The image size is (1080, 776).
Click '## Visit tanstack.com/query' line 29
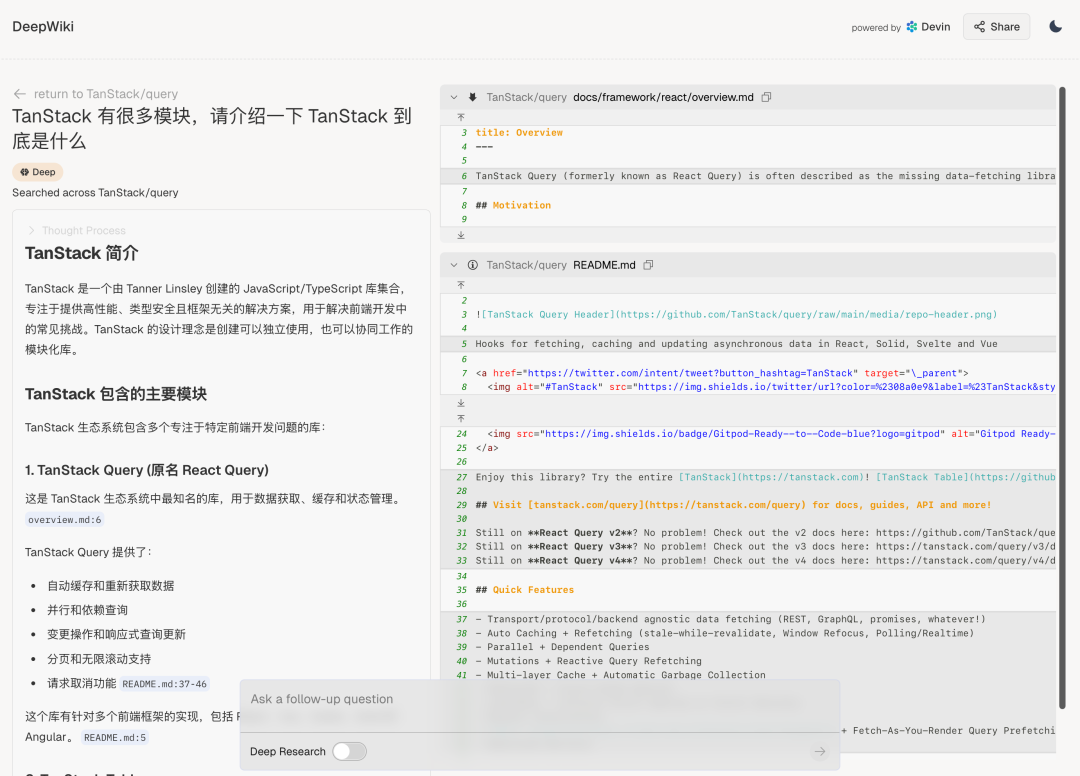click(733, 505)
